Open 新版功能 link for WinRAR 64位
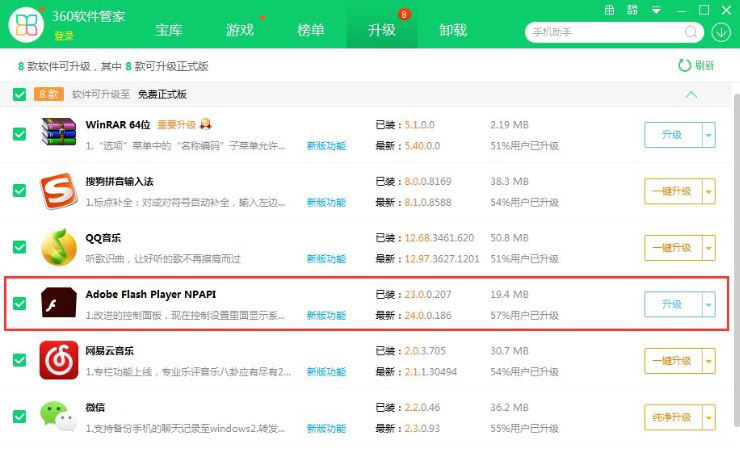The width and height of the screenshot is (740, 451). pos(326,146)
